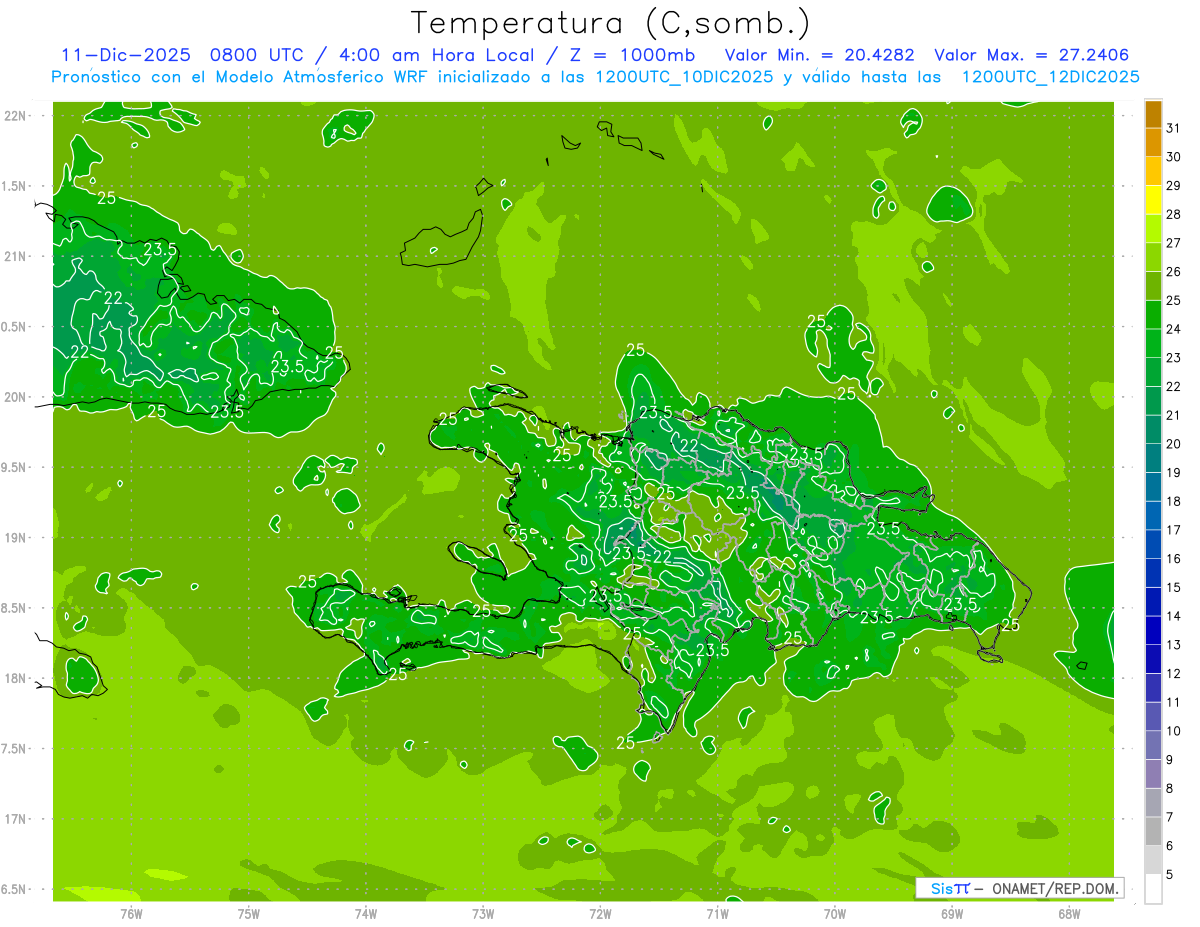Click the legend color band between 10 and 11
1200x927 pixels.
coord(1153,717)
